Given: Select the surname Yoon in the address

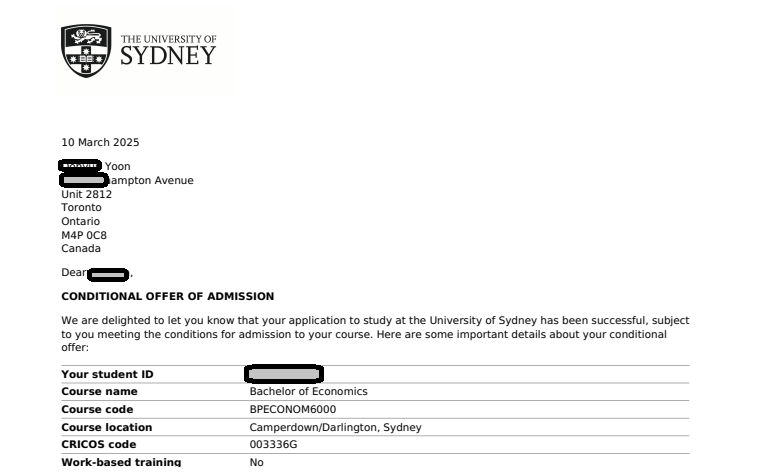Looking at the screenshot, I should tap(117, 167).
